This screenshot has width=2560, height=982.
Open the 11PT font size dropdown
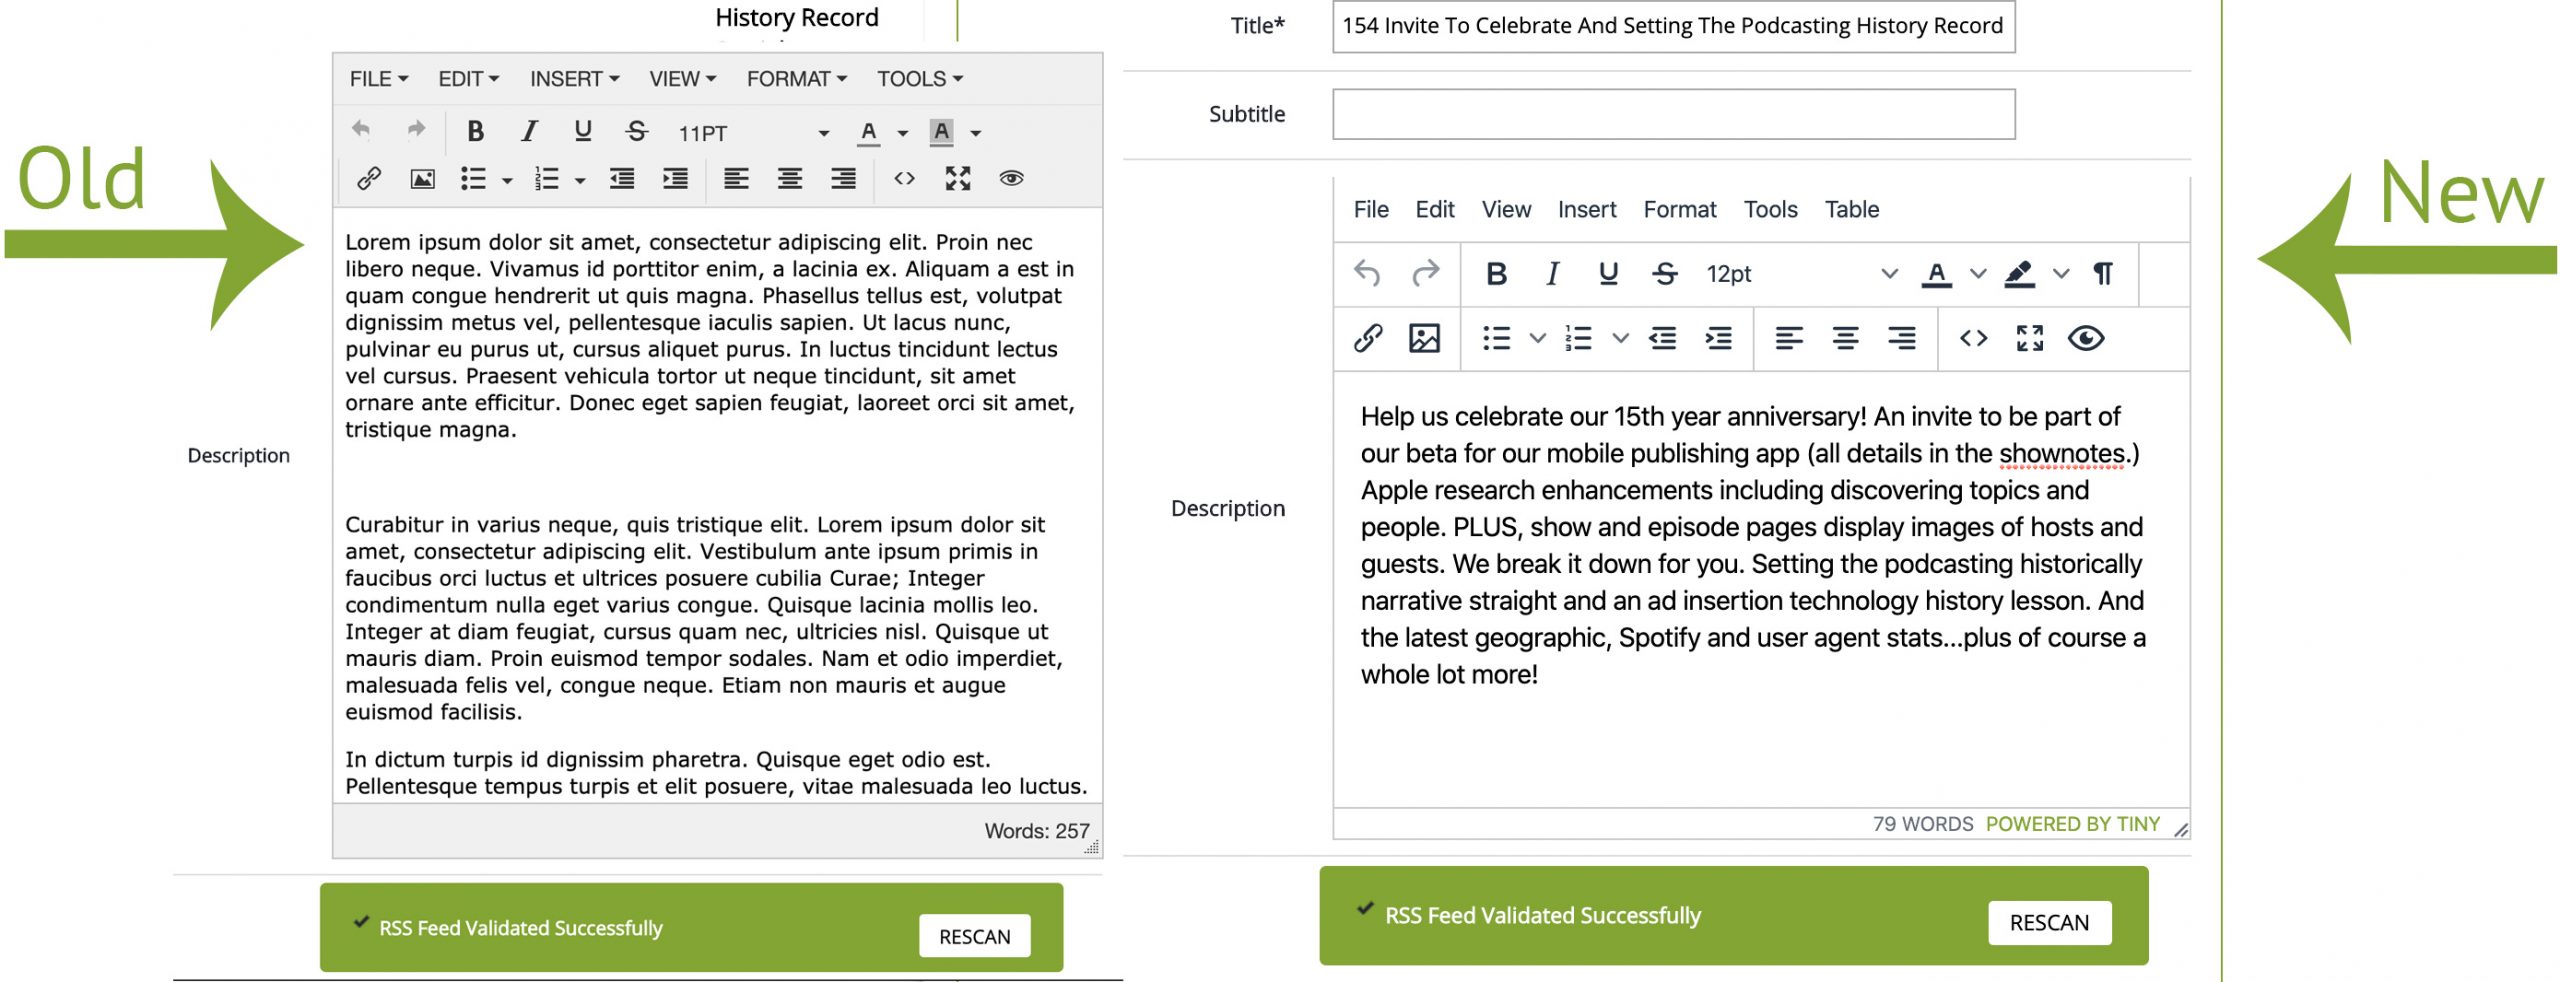[753, 133]
